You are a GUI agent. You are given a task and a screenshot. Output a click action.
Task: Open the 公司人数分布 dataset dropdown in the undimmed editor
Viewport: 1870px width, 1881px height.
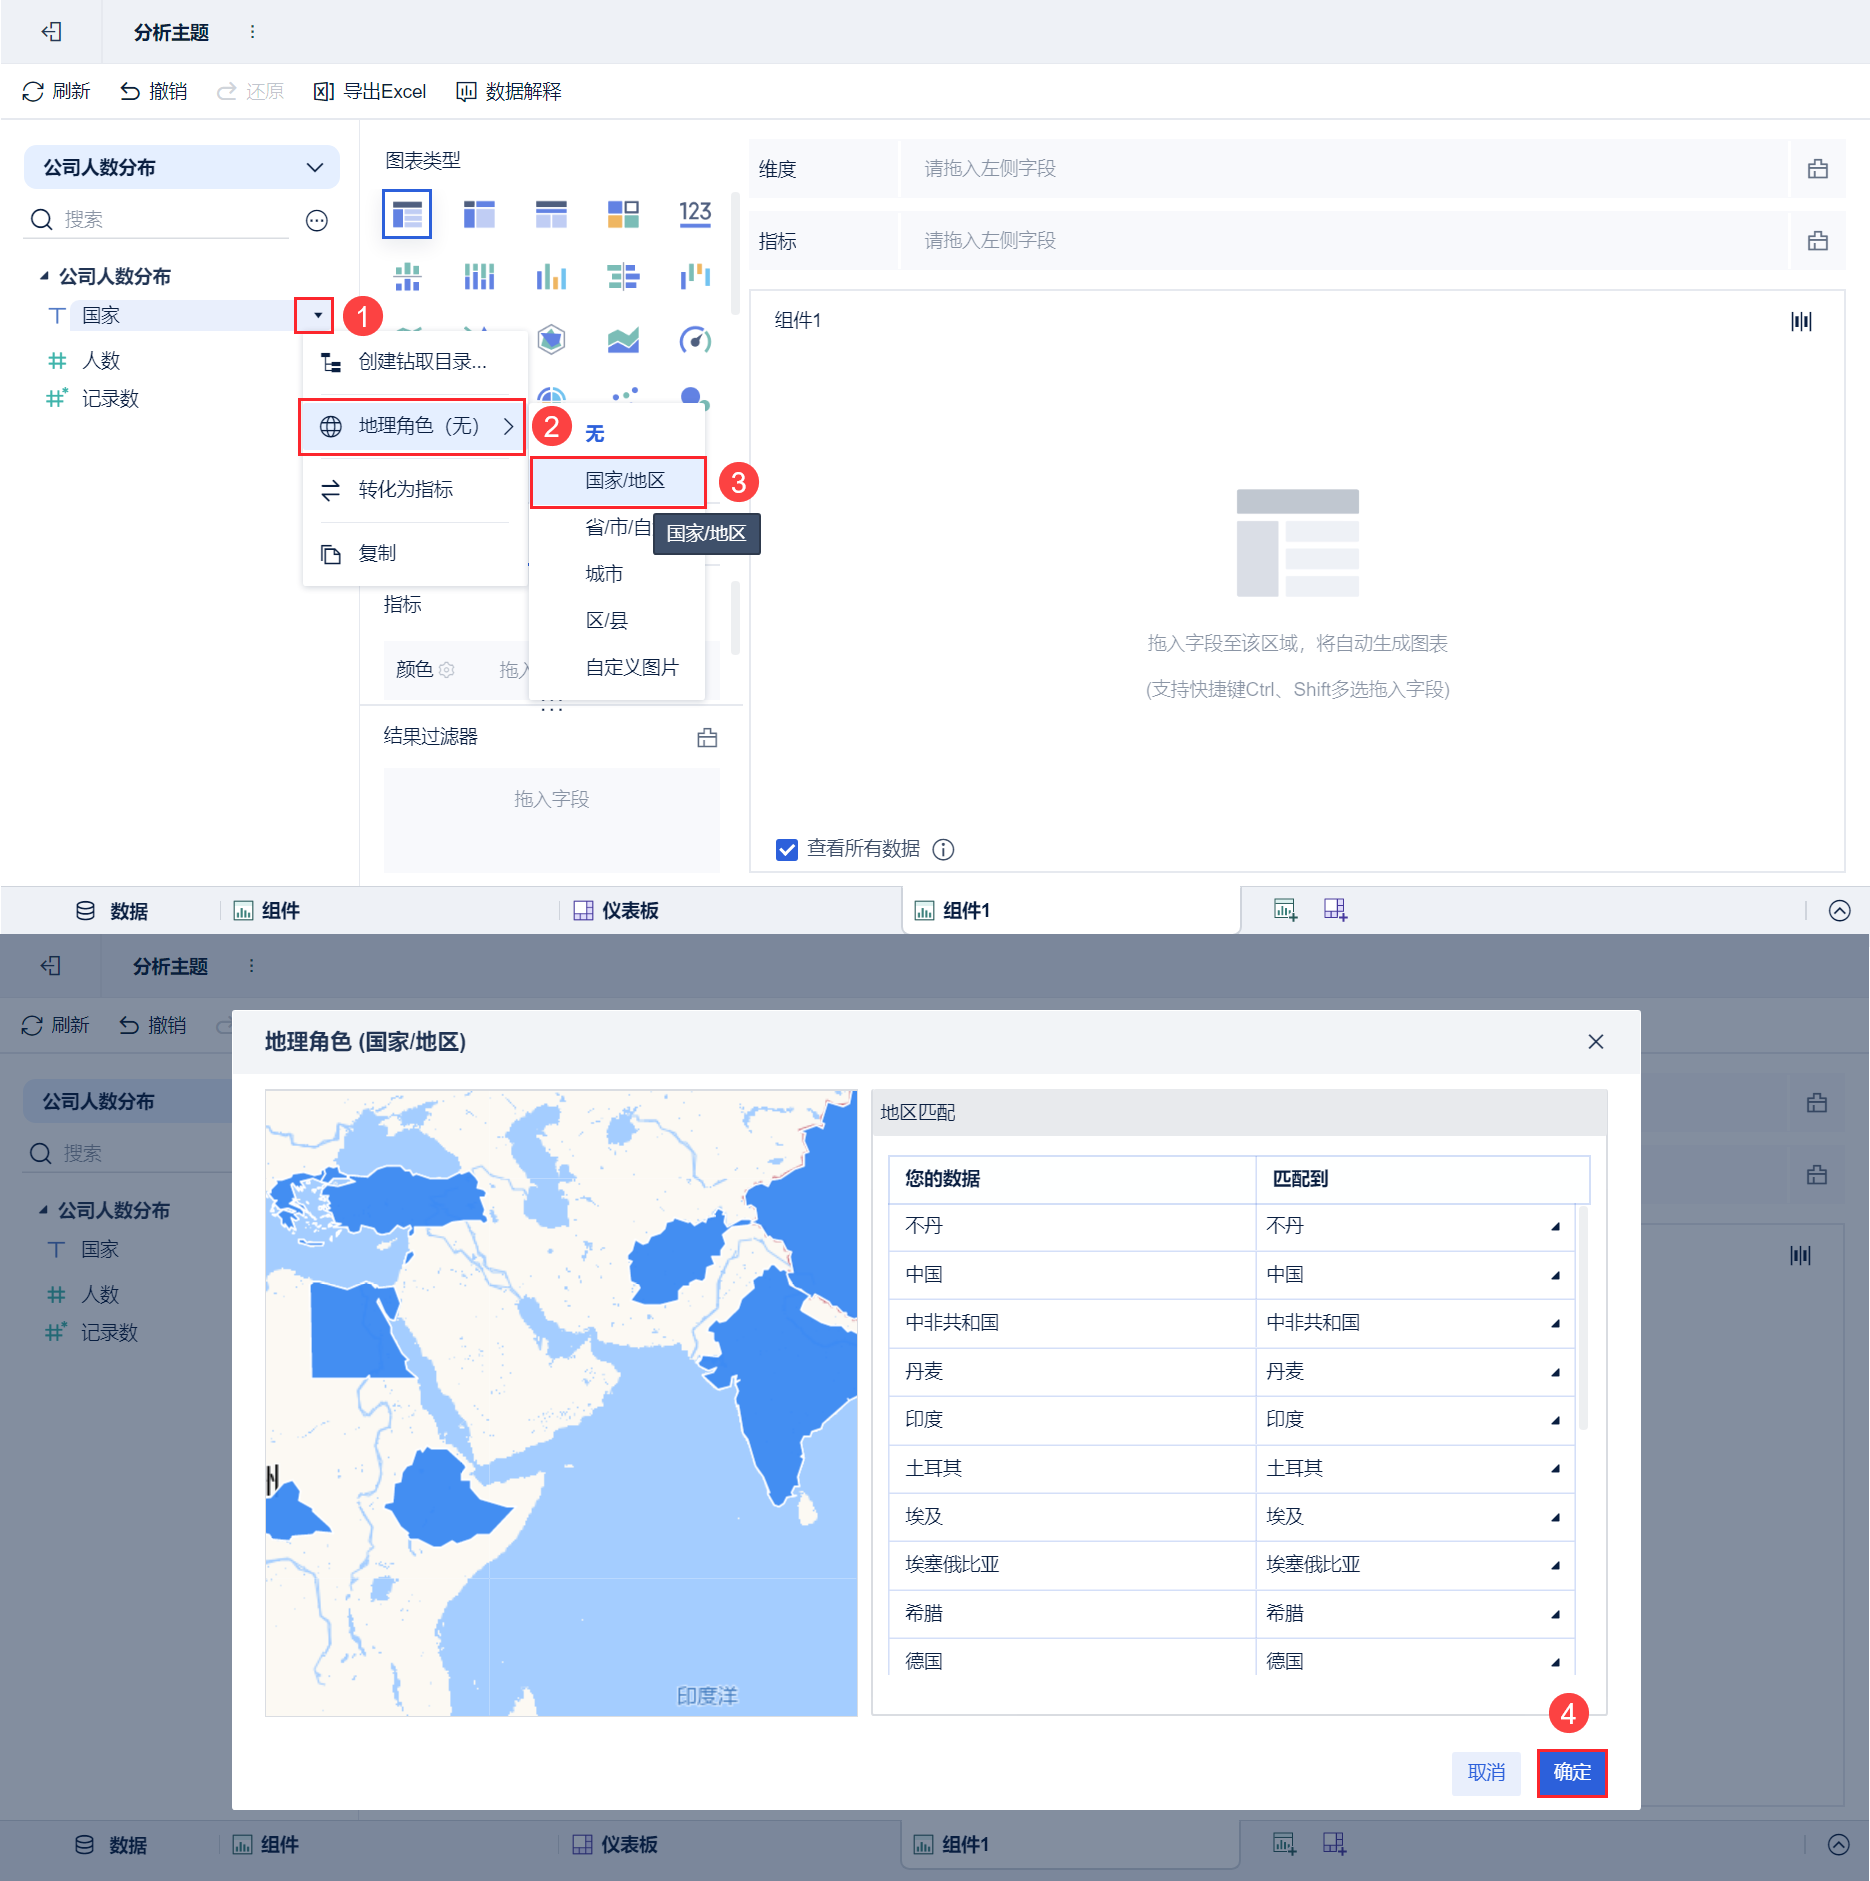[182, 167]
